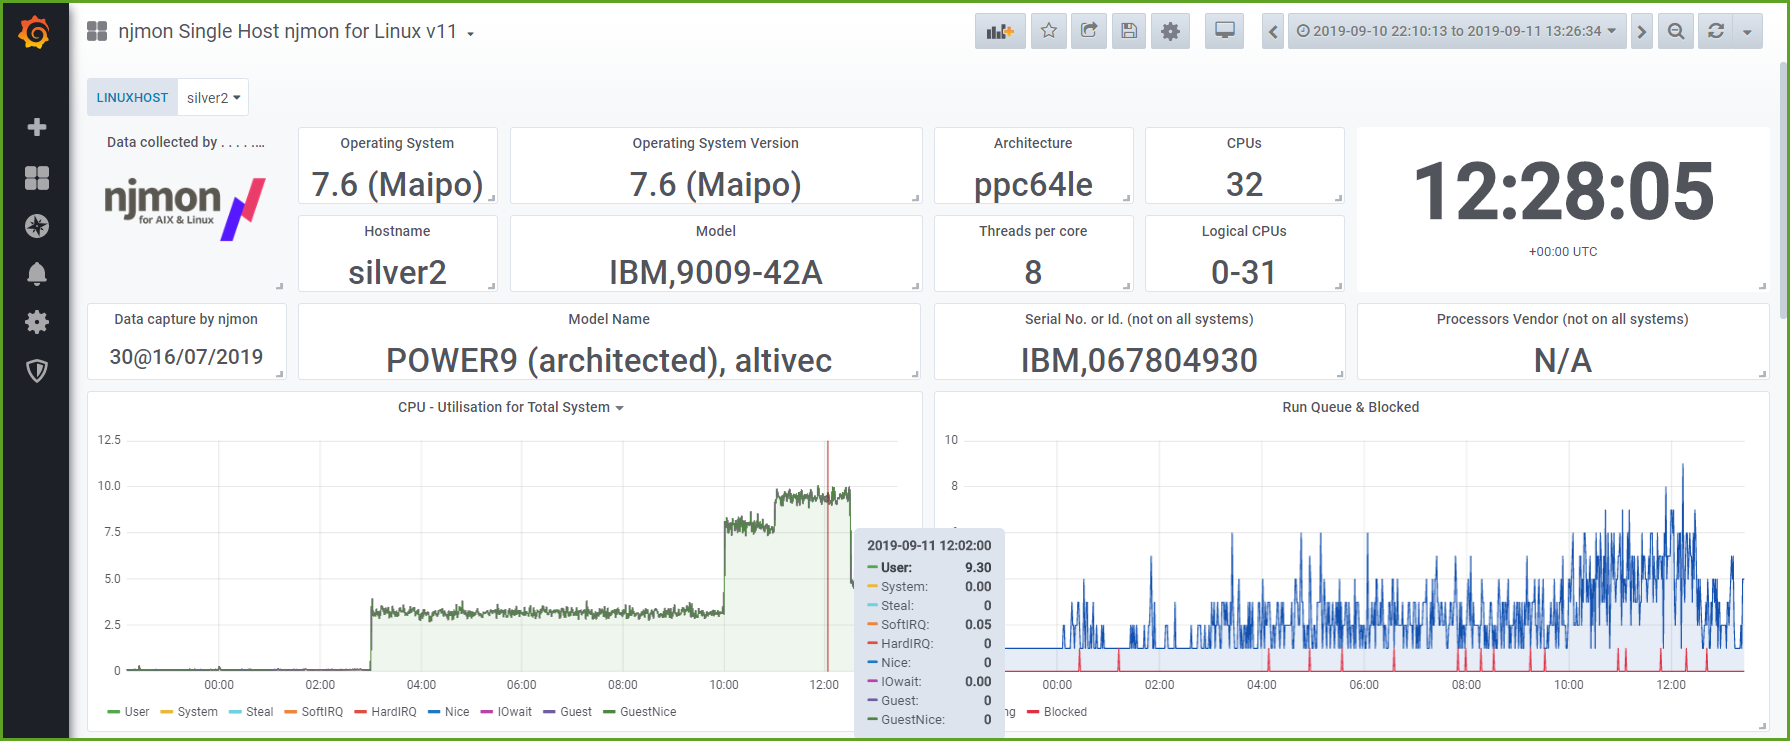Viewport: 1790px width, 741px height.
Task: Click the Add panel icon
Action: [1000, 31]
